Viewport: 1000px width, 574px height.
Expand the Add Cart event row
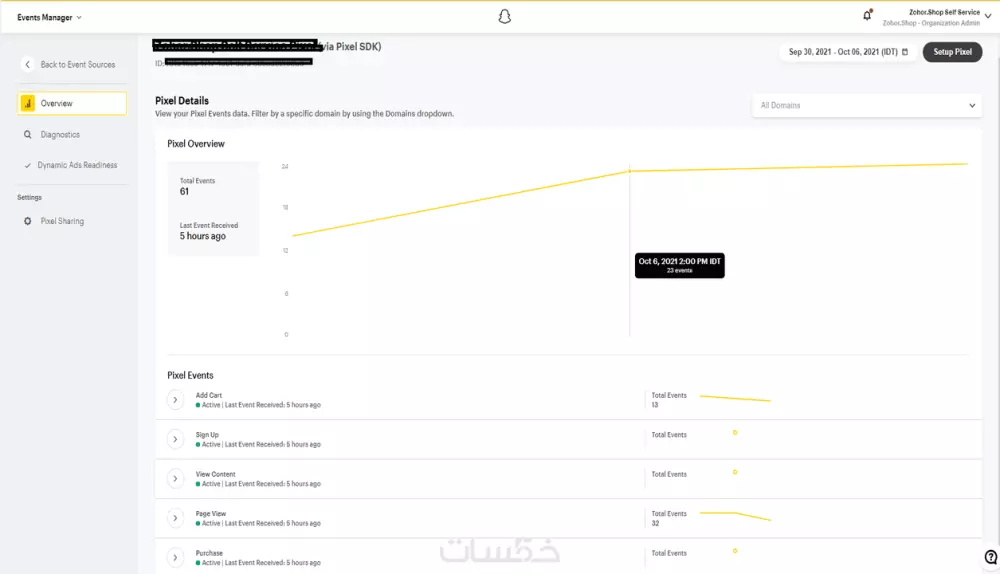(175, 400)
